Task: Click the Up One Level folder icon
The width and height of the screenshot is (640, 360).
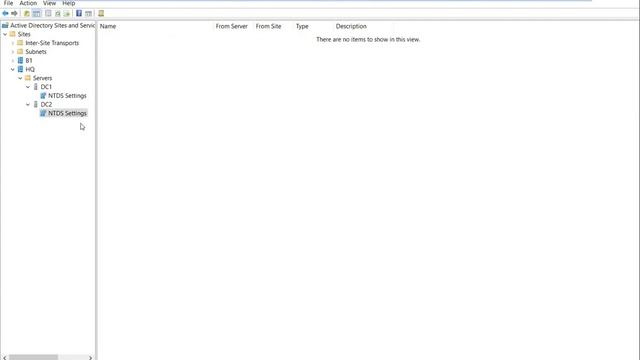Action: [x=27, y=13]
